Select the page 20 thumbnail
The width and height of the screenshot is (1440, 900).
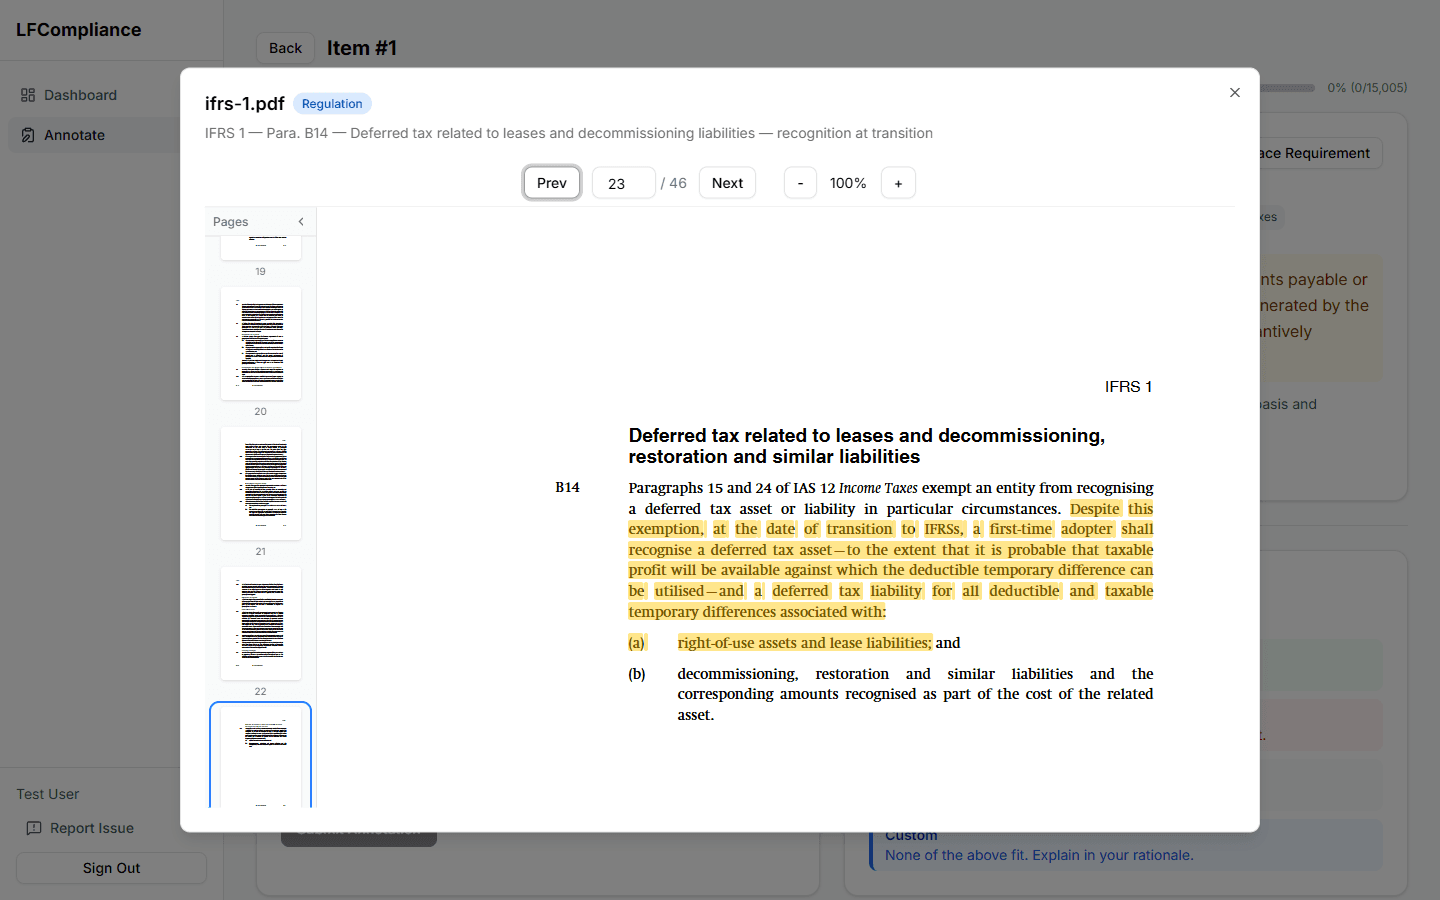pyautogui.click(x=260, y=344)
